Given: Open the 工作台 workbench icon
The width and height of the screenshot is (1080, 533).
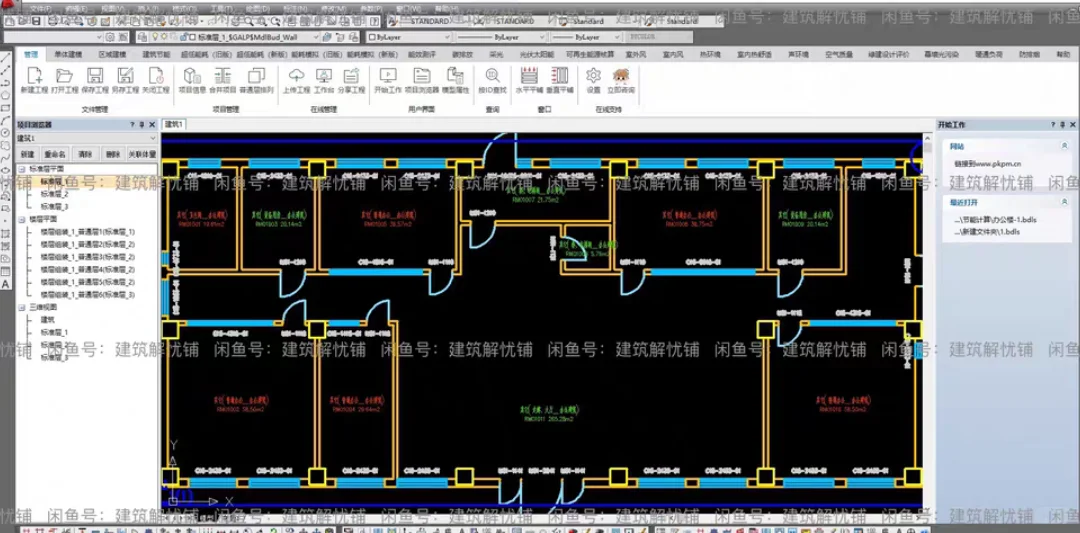Looking at the screenshot, I should point(324,80).
